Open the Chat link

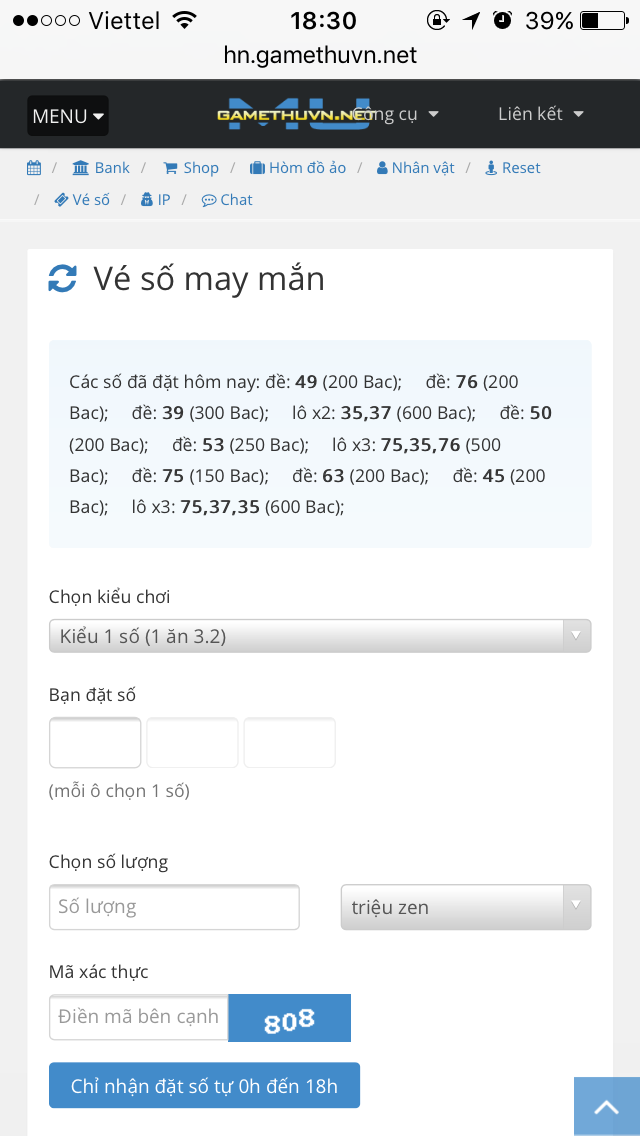click(227, 200)
